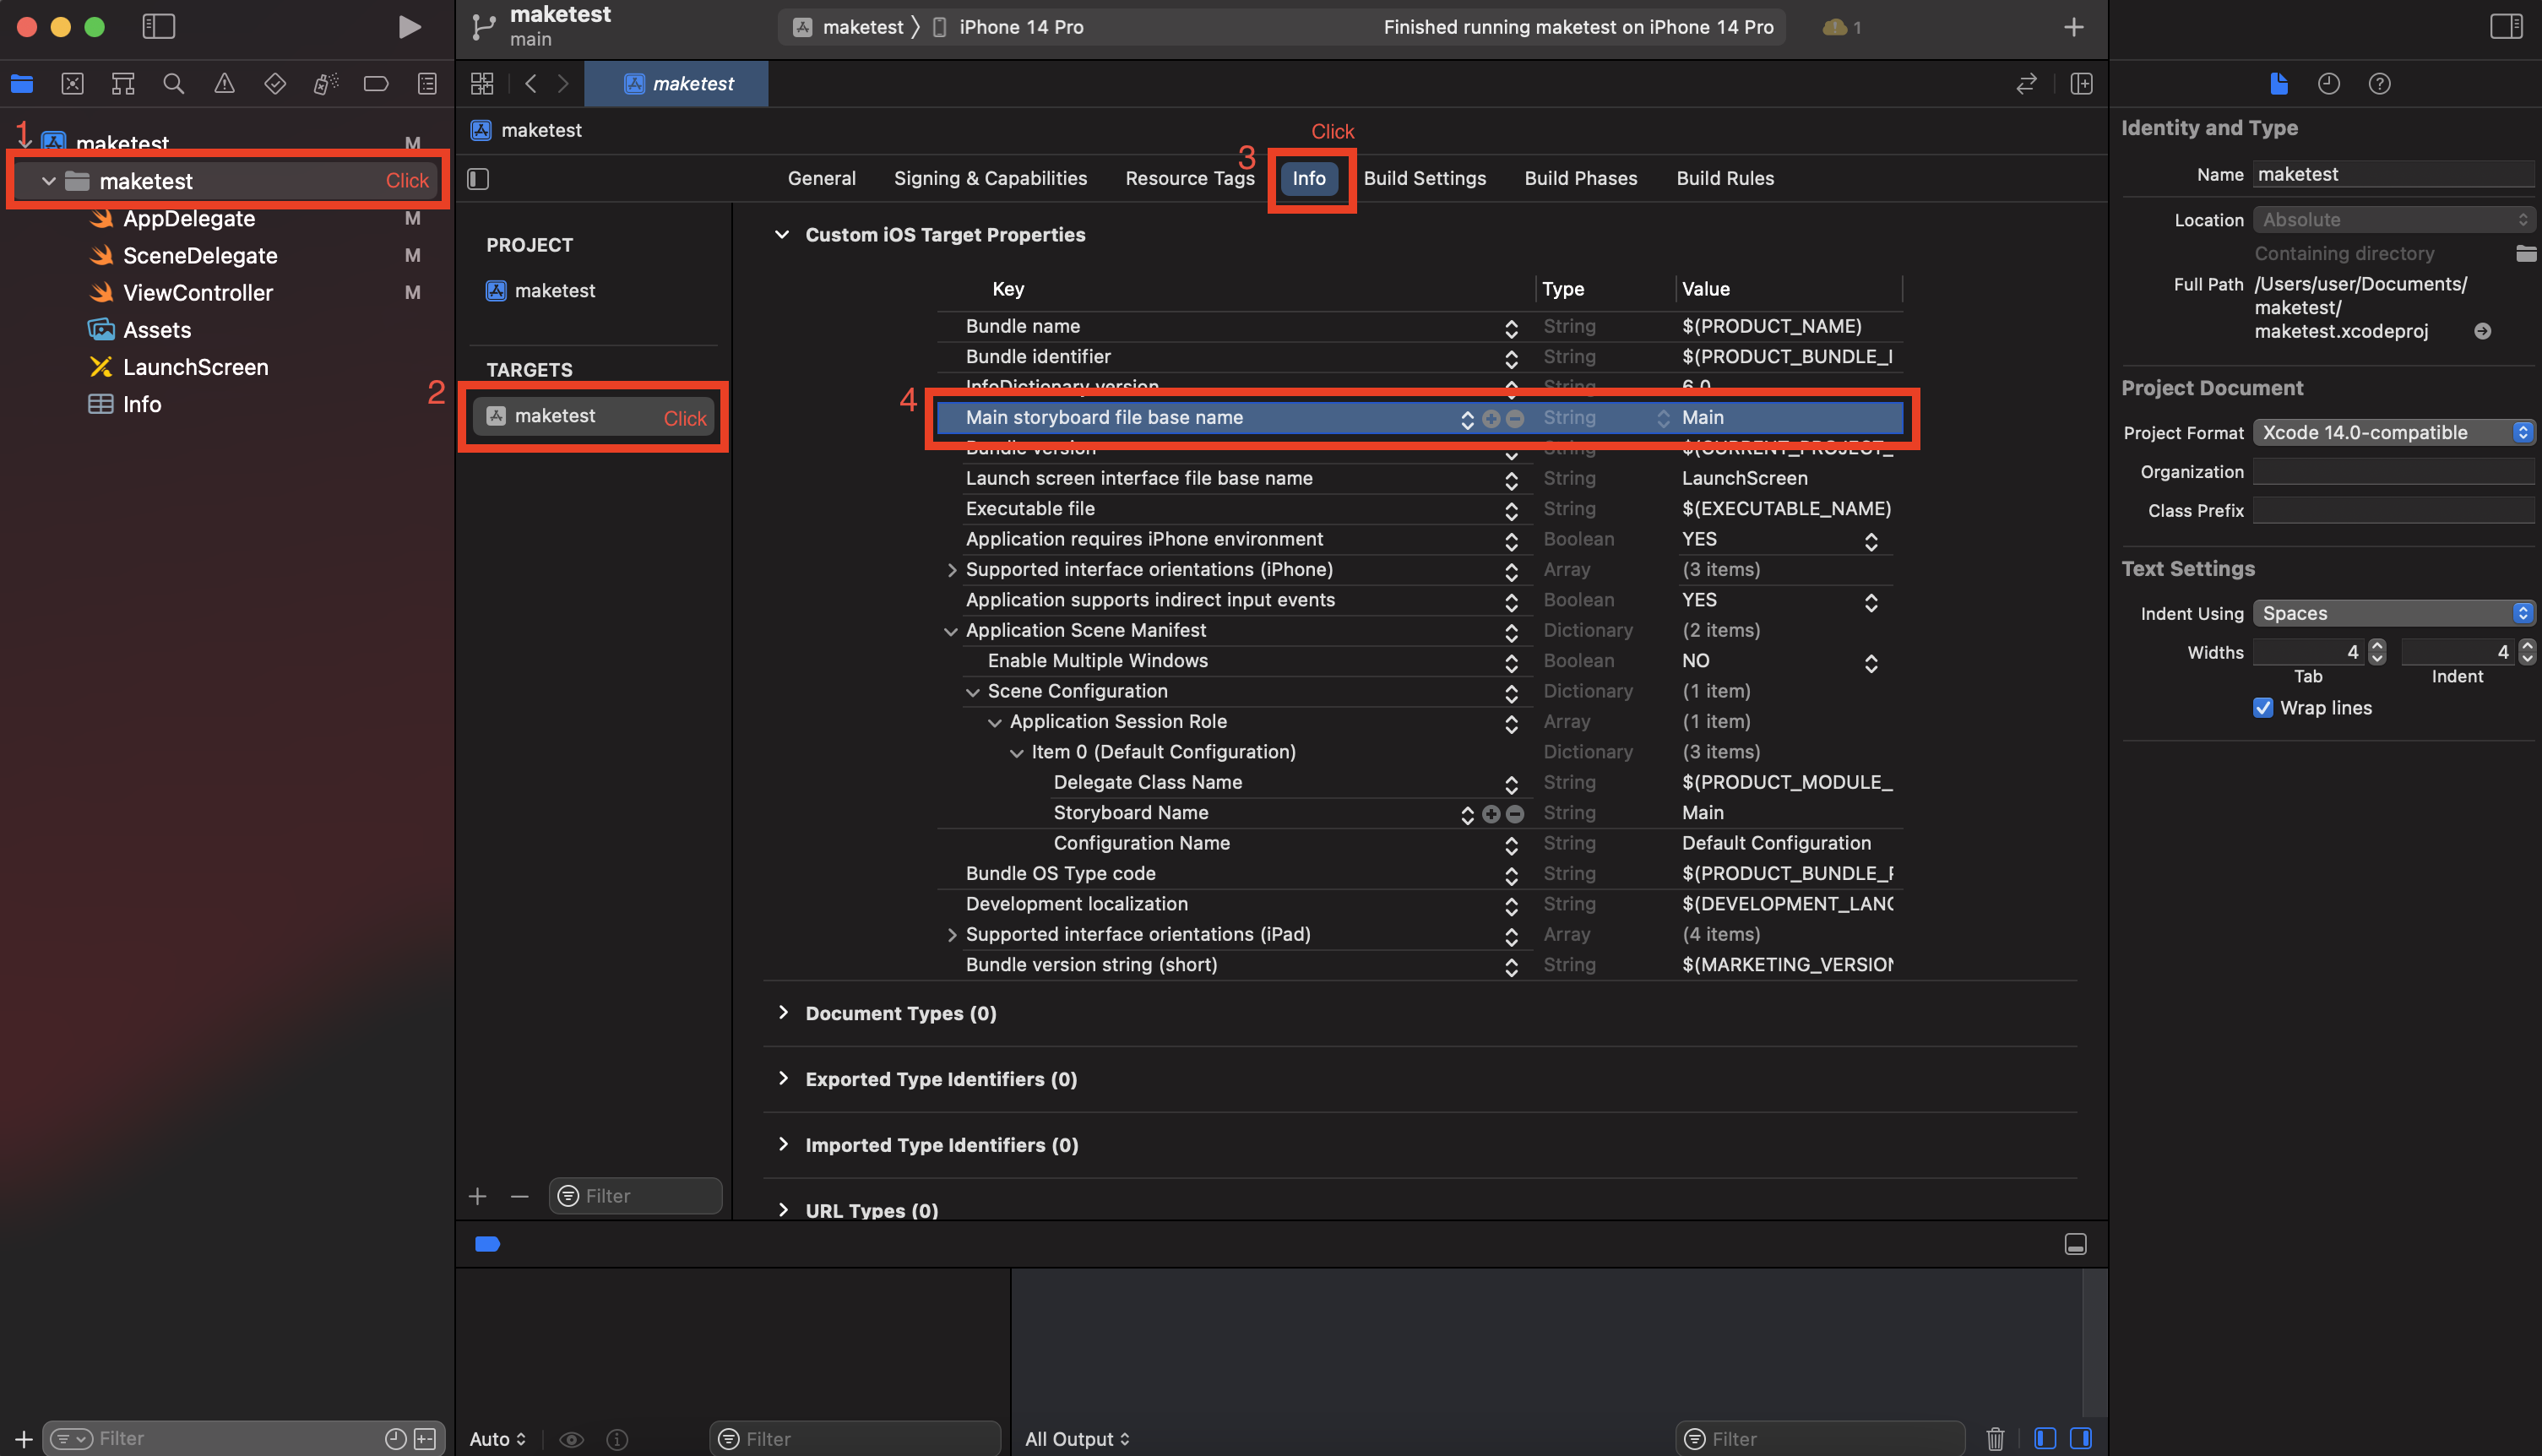Viewport: 2542px width, 1456px height.
Task: Click the add editor split icon
Action: point(2081,84)
